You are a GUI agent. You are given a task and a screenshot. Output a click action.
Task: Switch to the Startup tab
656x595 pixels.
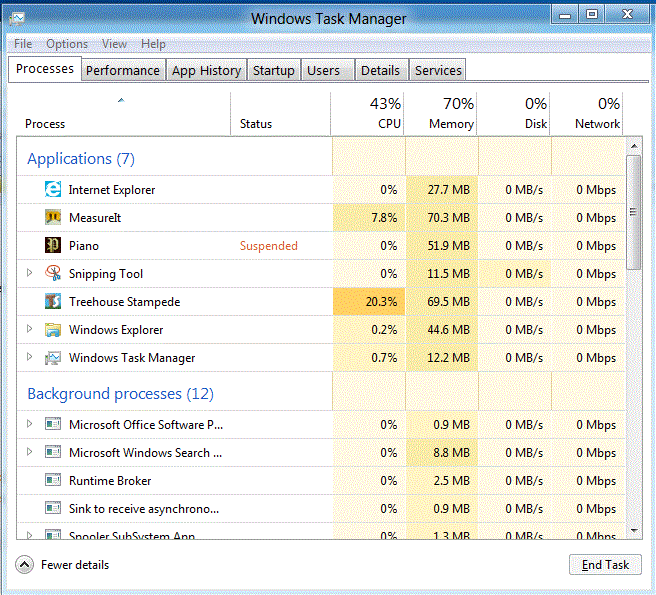(x=274, y=70)
